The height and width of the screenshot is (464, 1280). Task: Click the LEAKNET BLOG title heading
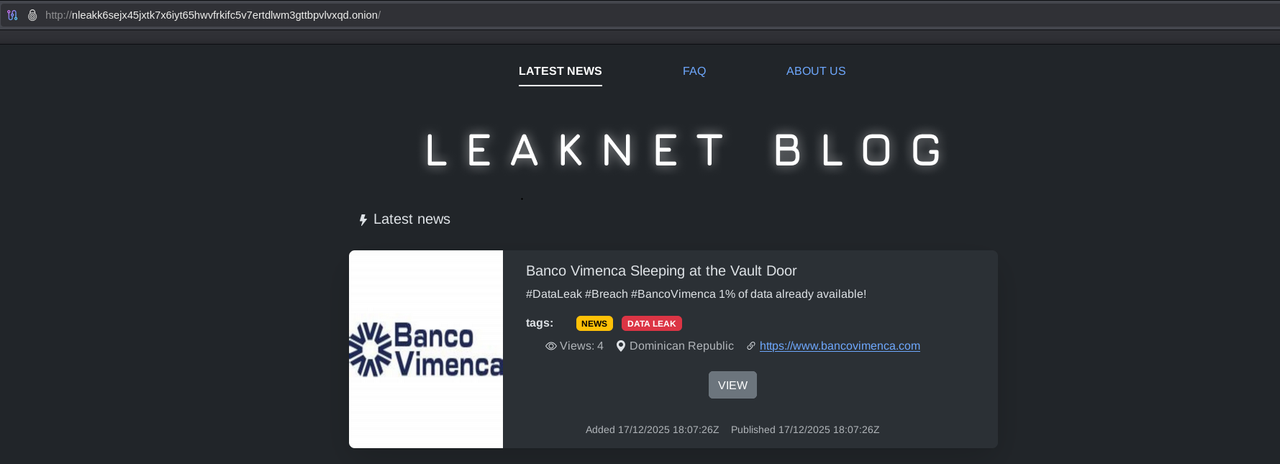tap(685, 151)
